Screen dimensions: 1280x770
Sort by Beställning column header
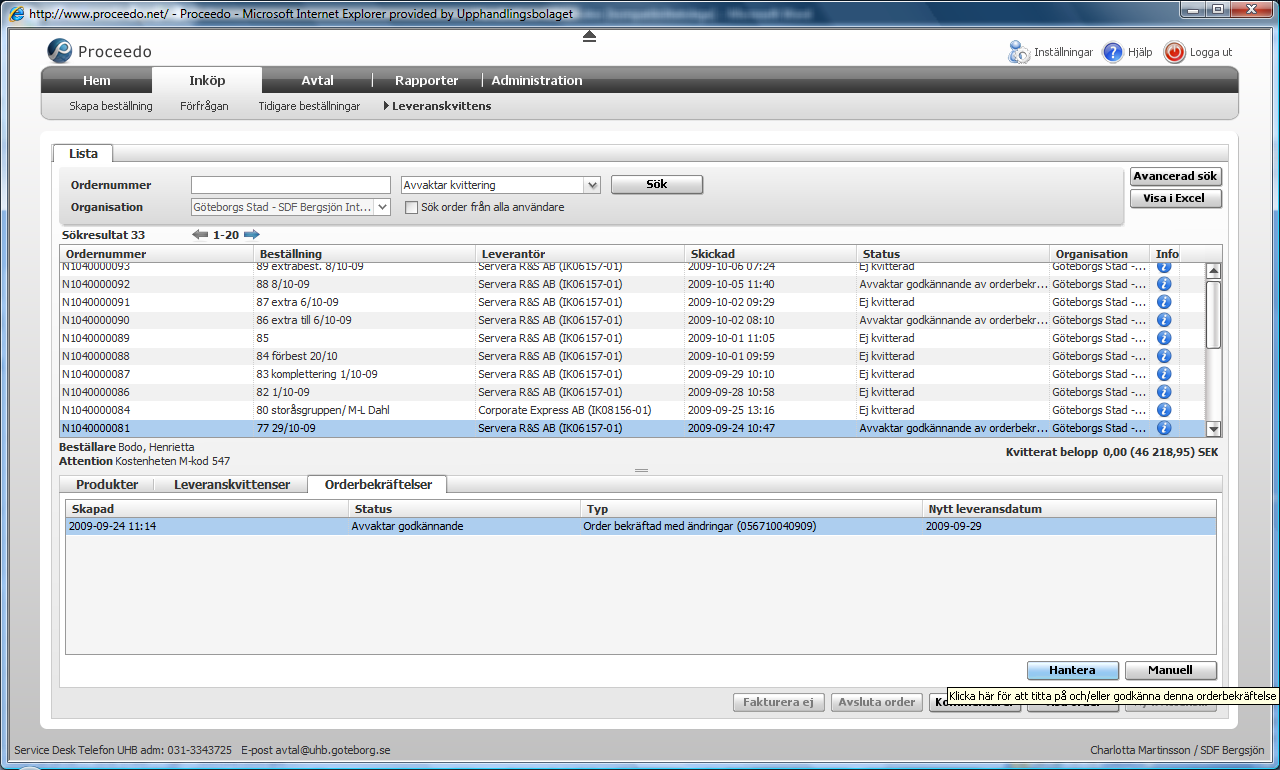pyautogui.click(x=364, y=254)
